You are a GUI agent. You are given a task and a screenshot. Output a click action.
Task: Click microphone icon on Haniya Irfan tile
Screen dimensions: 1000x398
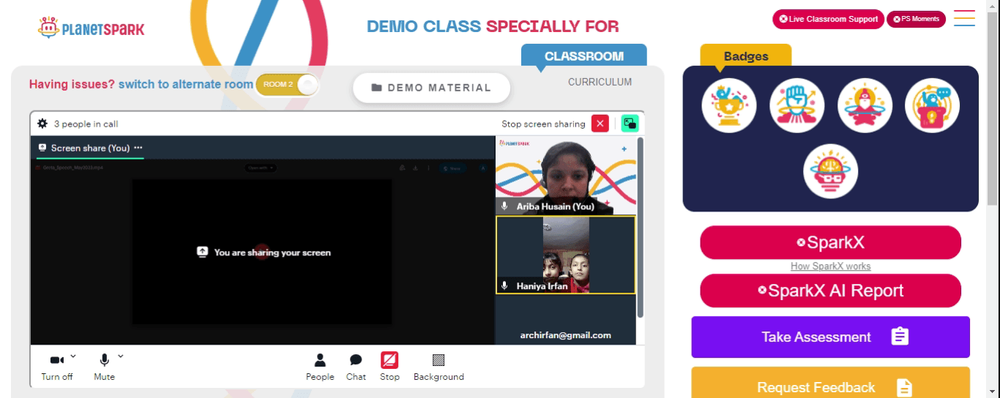click(504, 286)
